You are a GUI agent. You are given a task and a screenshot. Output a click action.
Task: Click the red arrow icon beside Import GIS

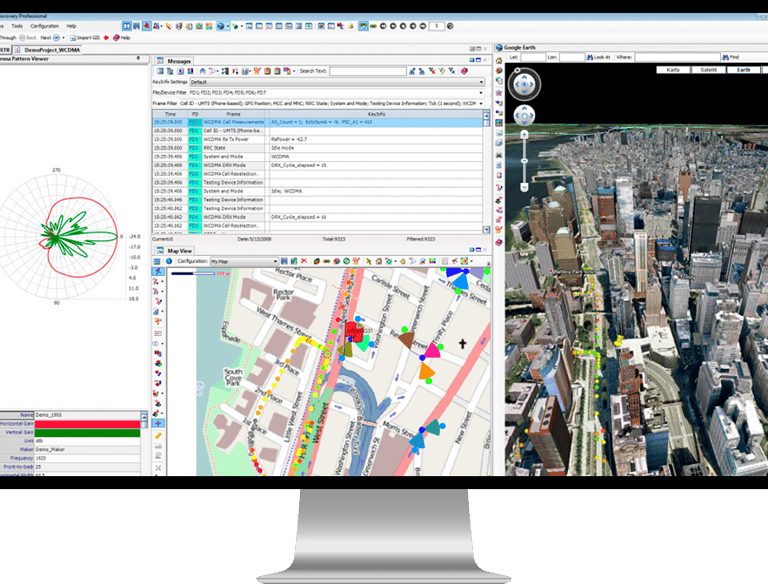[x=106, y=37]
